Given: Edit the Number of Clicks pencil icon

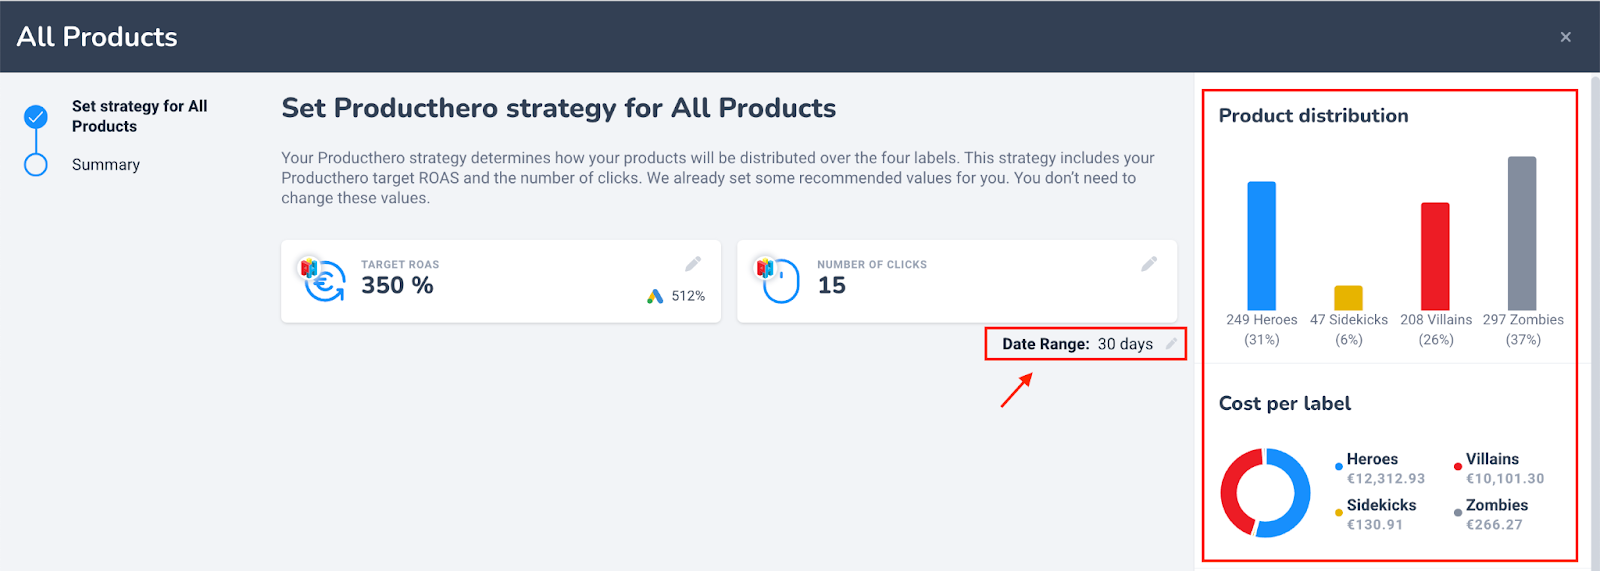Looking at the screenshot, I should click(1149, 264).
